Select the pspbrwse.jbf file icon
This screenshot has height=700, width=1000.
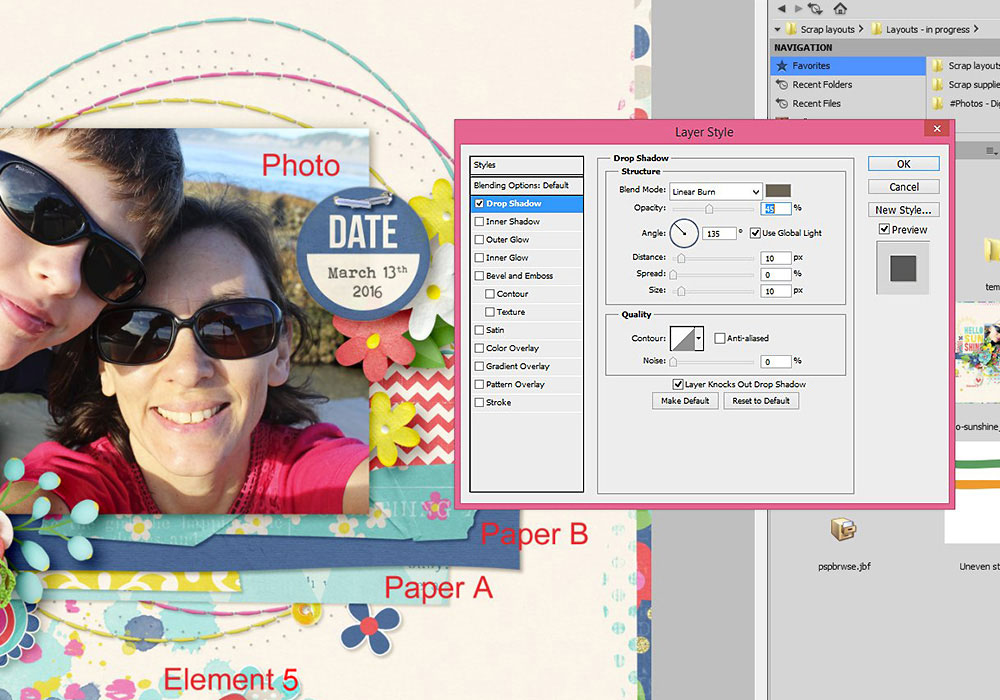[x=844, y=529]
